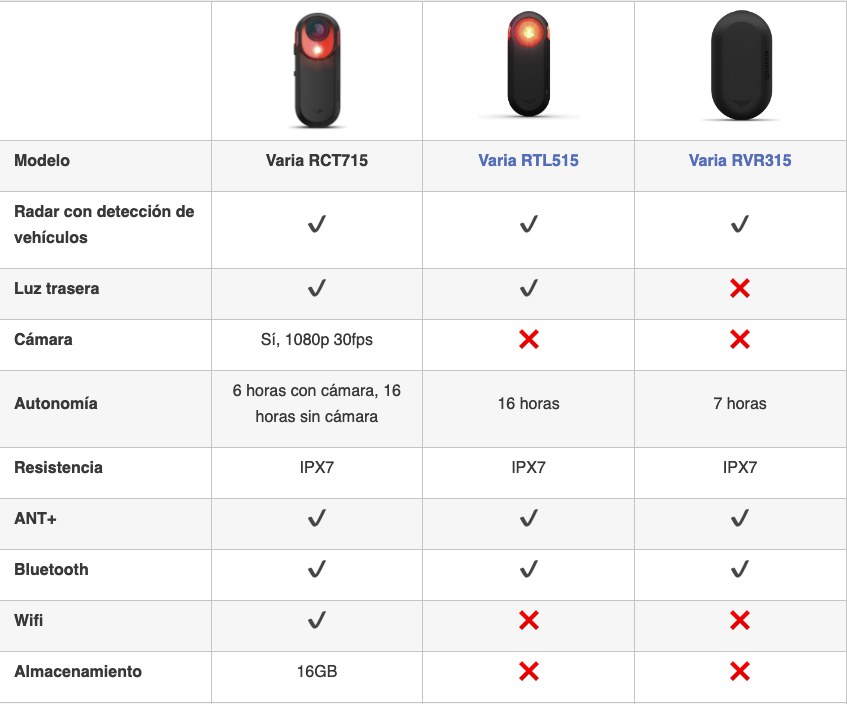Click the '16 horas' RTL515 autonomy cell

528,404
